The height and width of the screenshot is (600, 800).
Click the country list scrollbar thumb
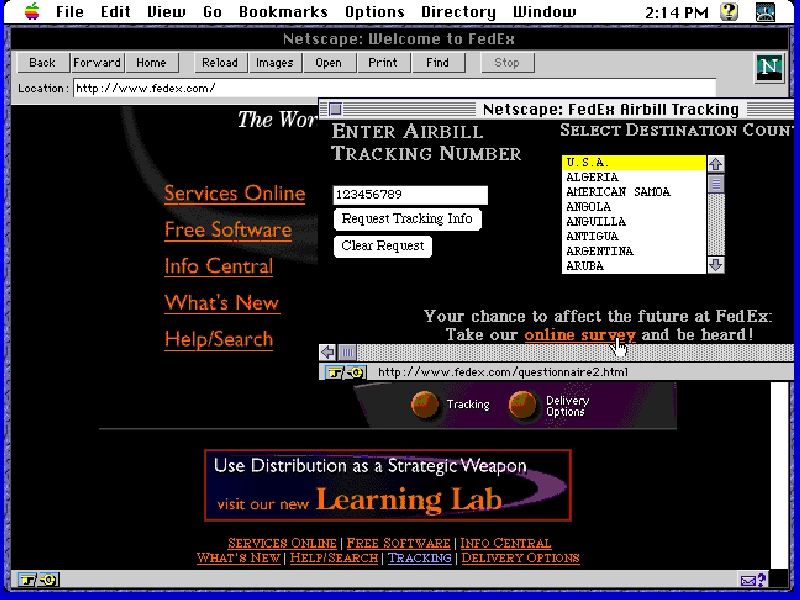[x=716, y=184]
